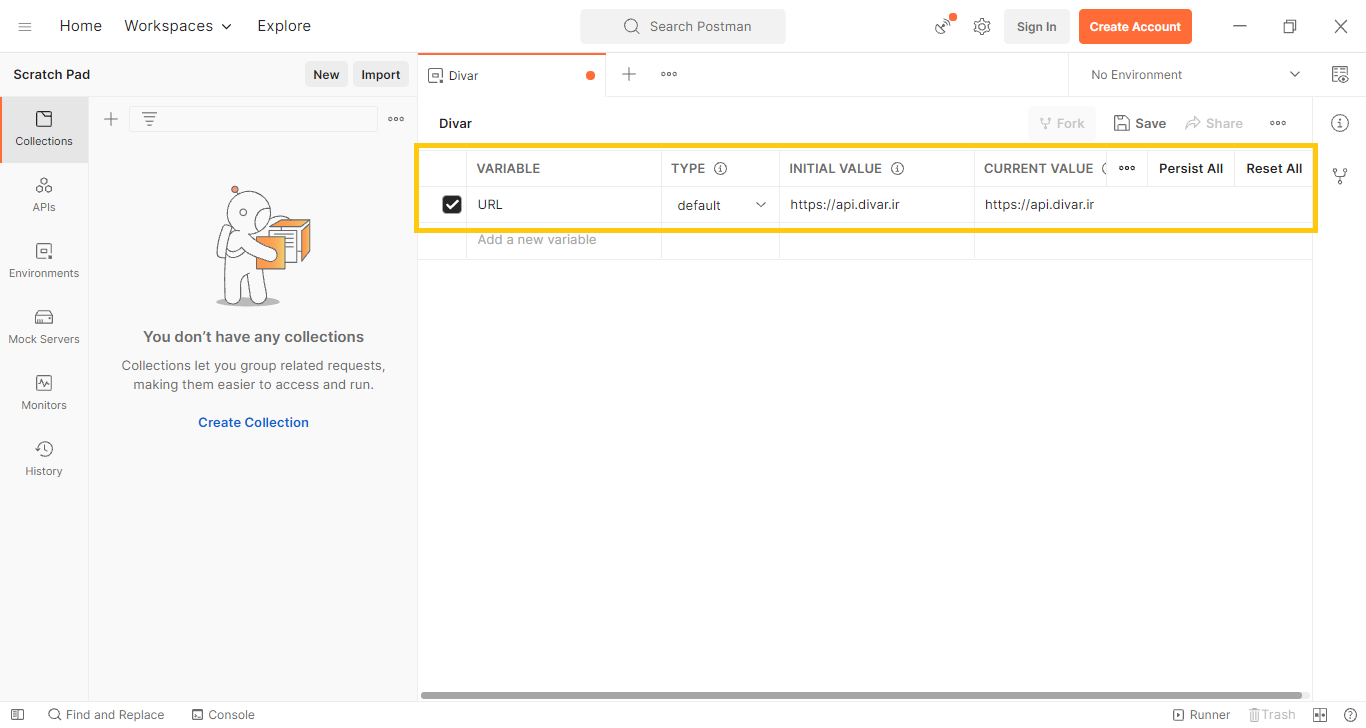Open the No Environment selector
This screenshot has width=1366, height=728.
point(1195,75)
